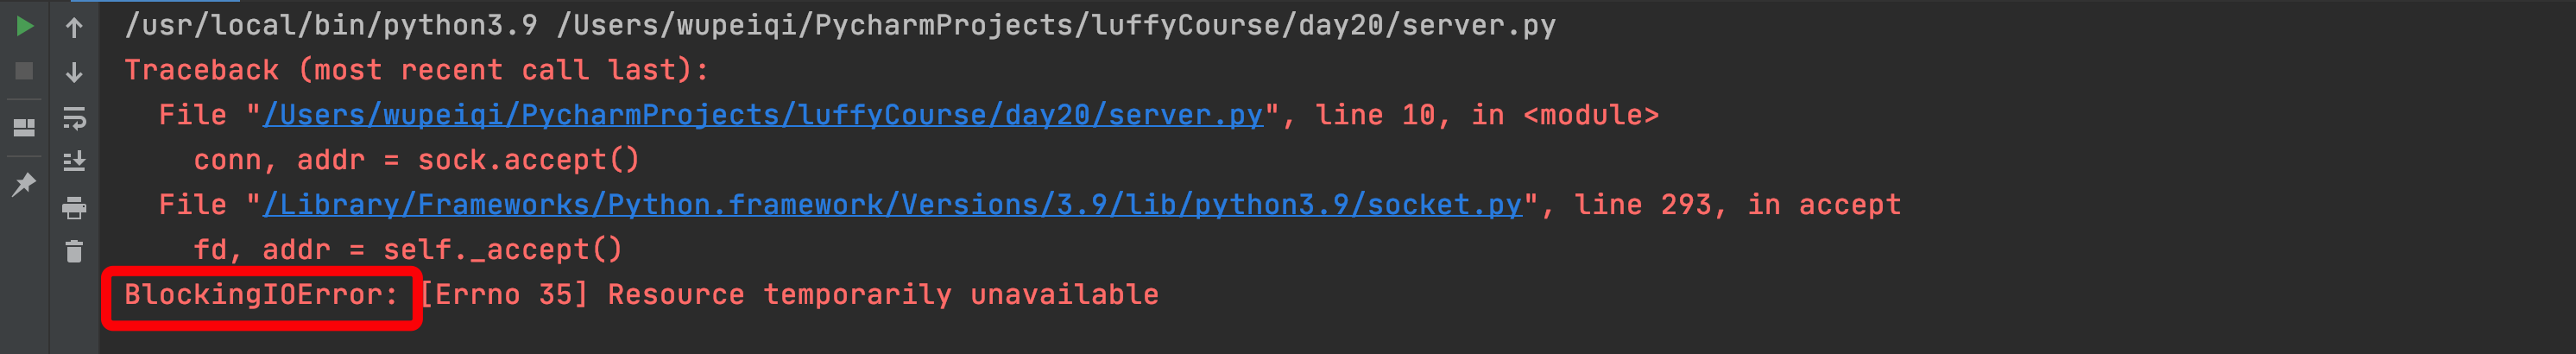This screenshot has height=354, width=2576.
Task: Jump up the stack trace with up arrow
Action: click(74, 28)
